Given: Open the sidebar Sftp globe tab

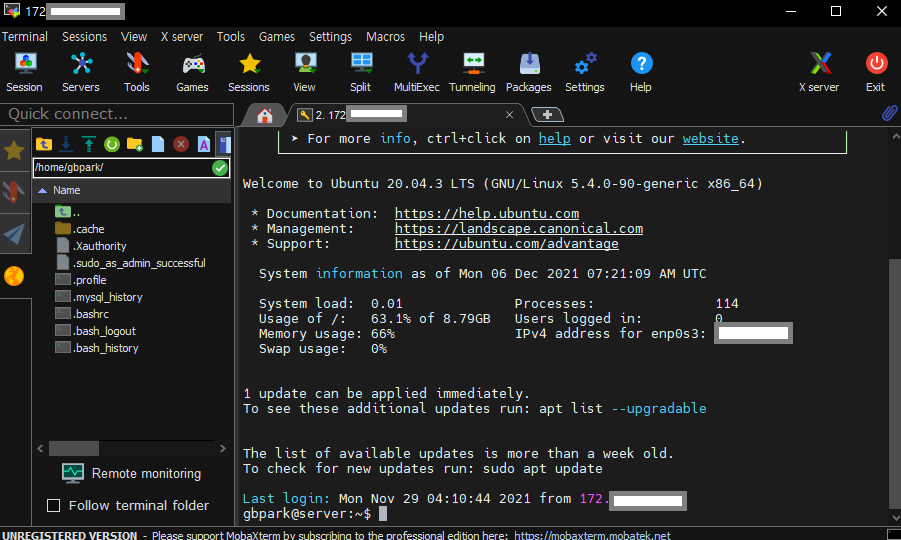Looking at the screenshot, I should pyautogui.click(x=14, y=276).
